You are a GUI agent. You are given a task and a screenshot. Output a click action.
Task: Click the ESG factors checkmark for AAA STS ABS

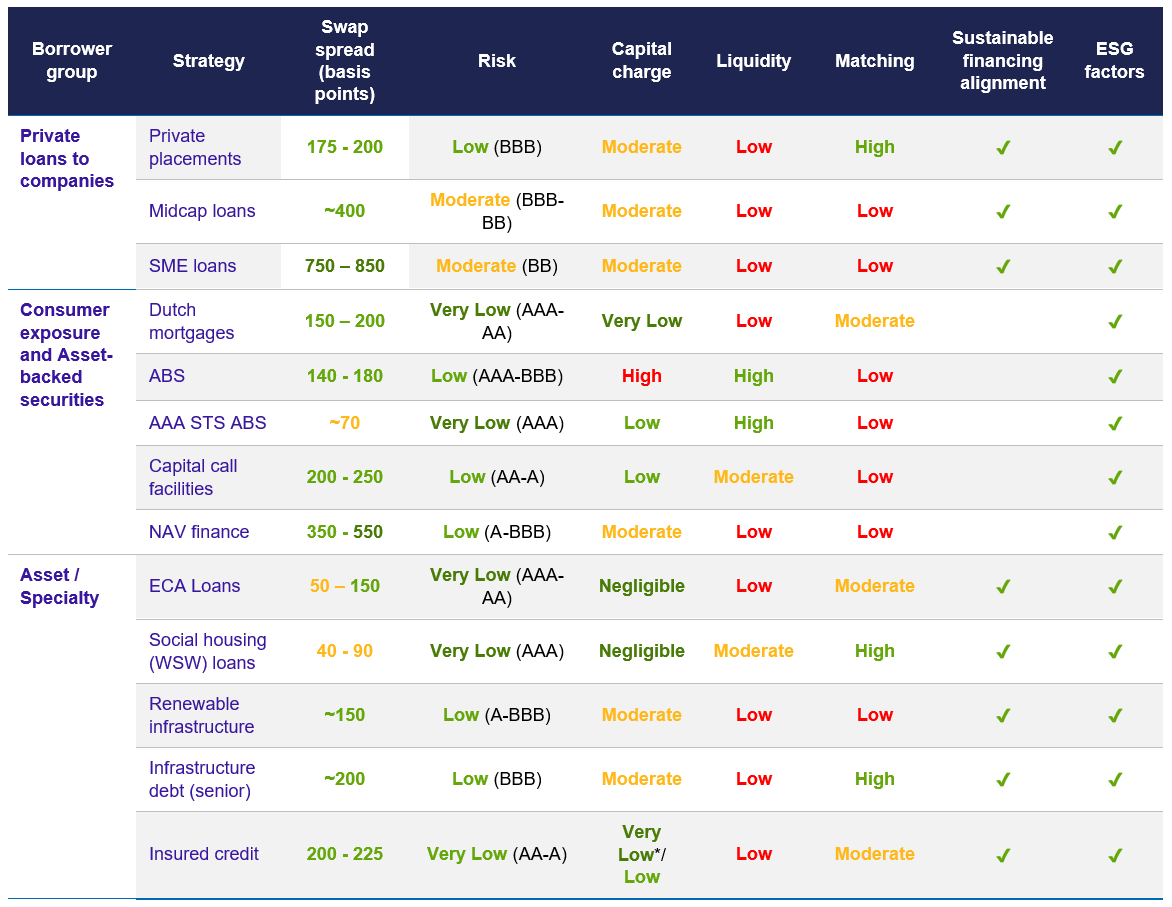(x=1115, y=424)
